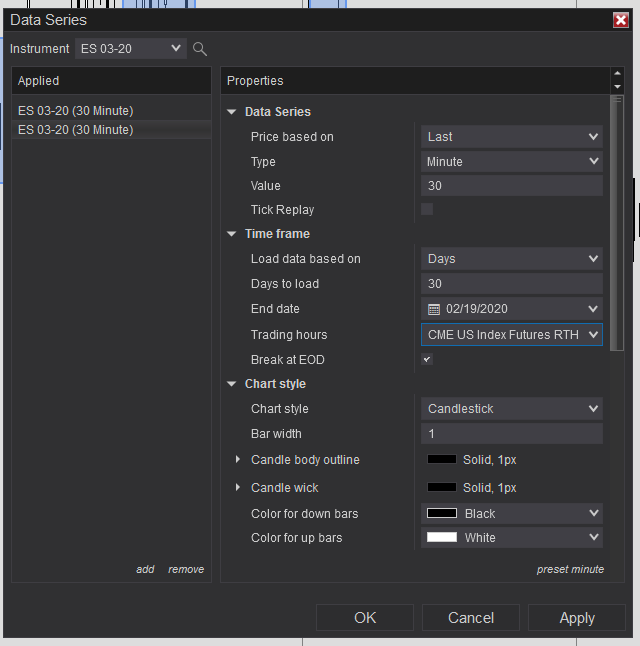Click the Cancel button

click(471, 618)
